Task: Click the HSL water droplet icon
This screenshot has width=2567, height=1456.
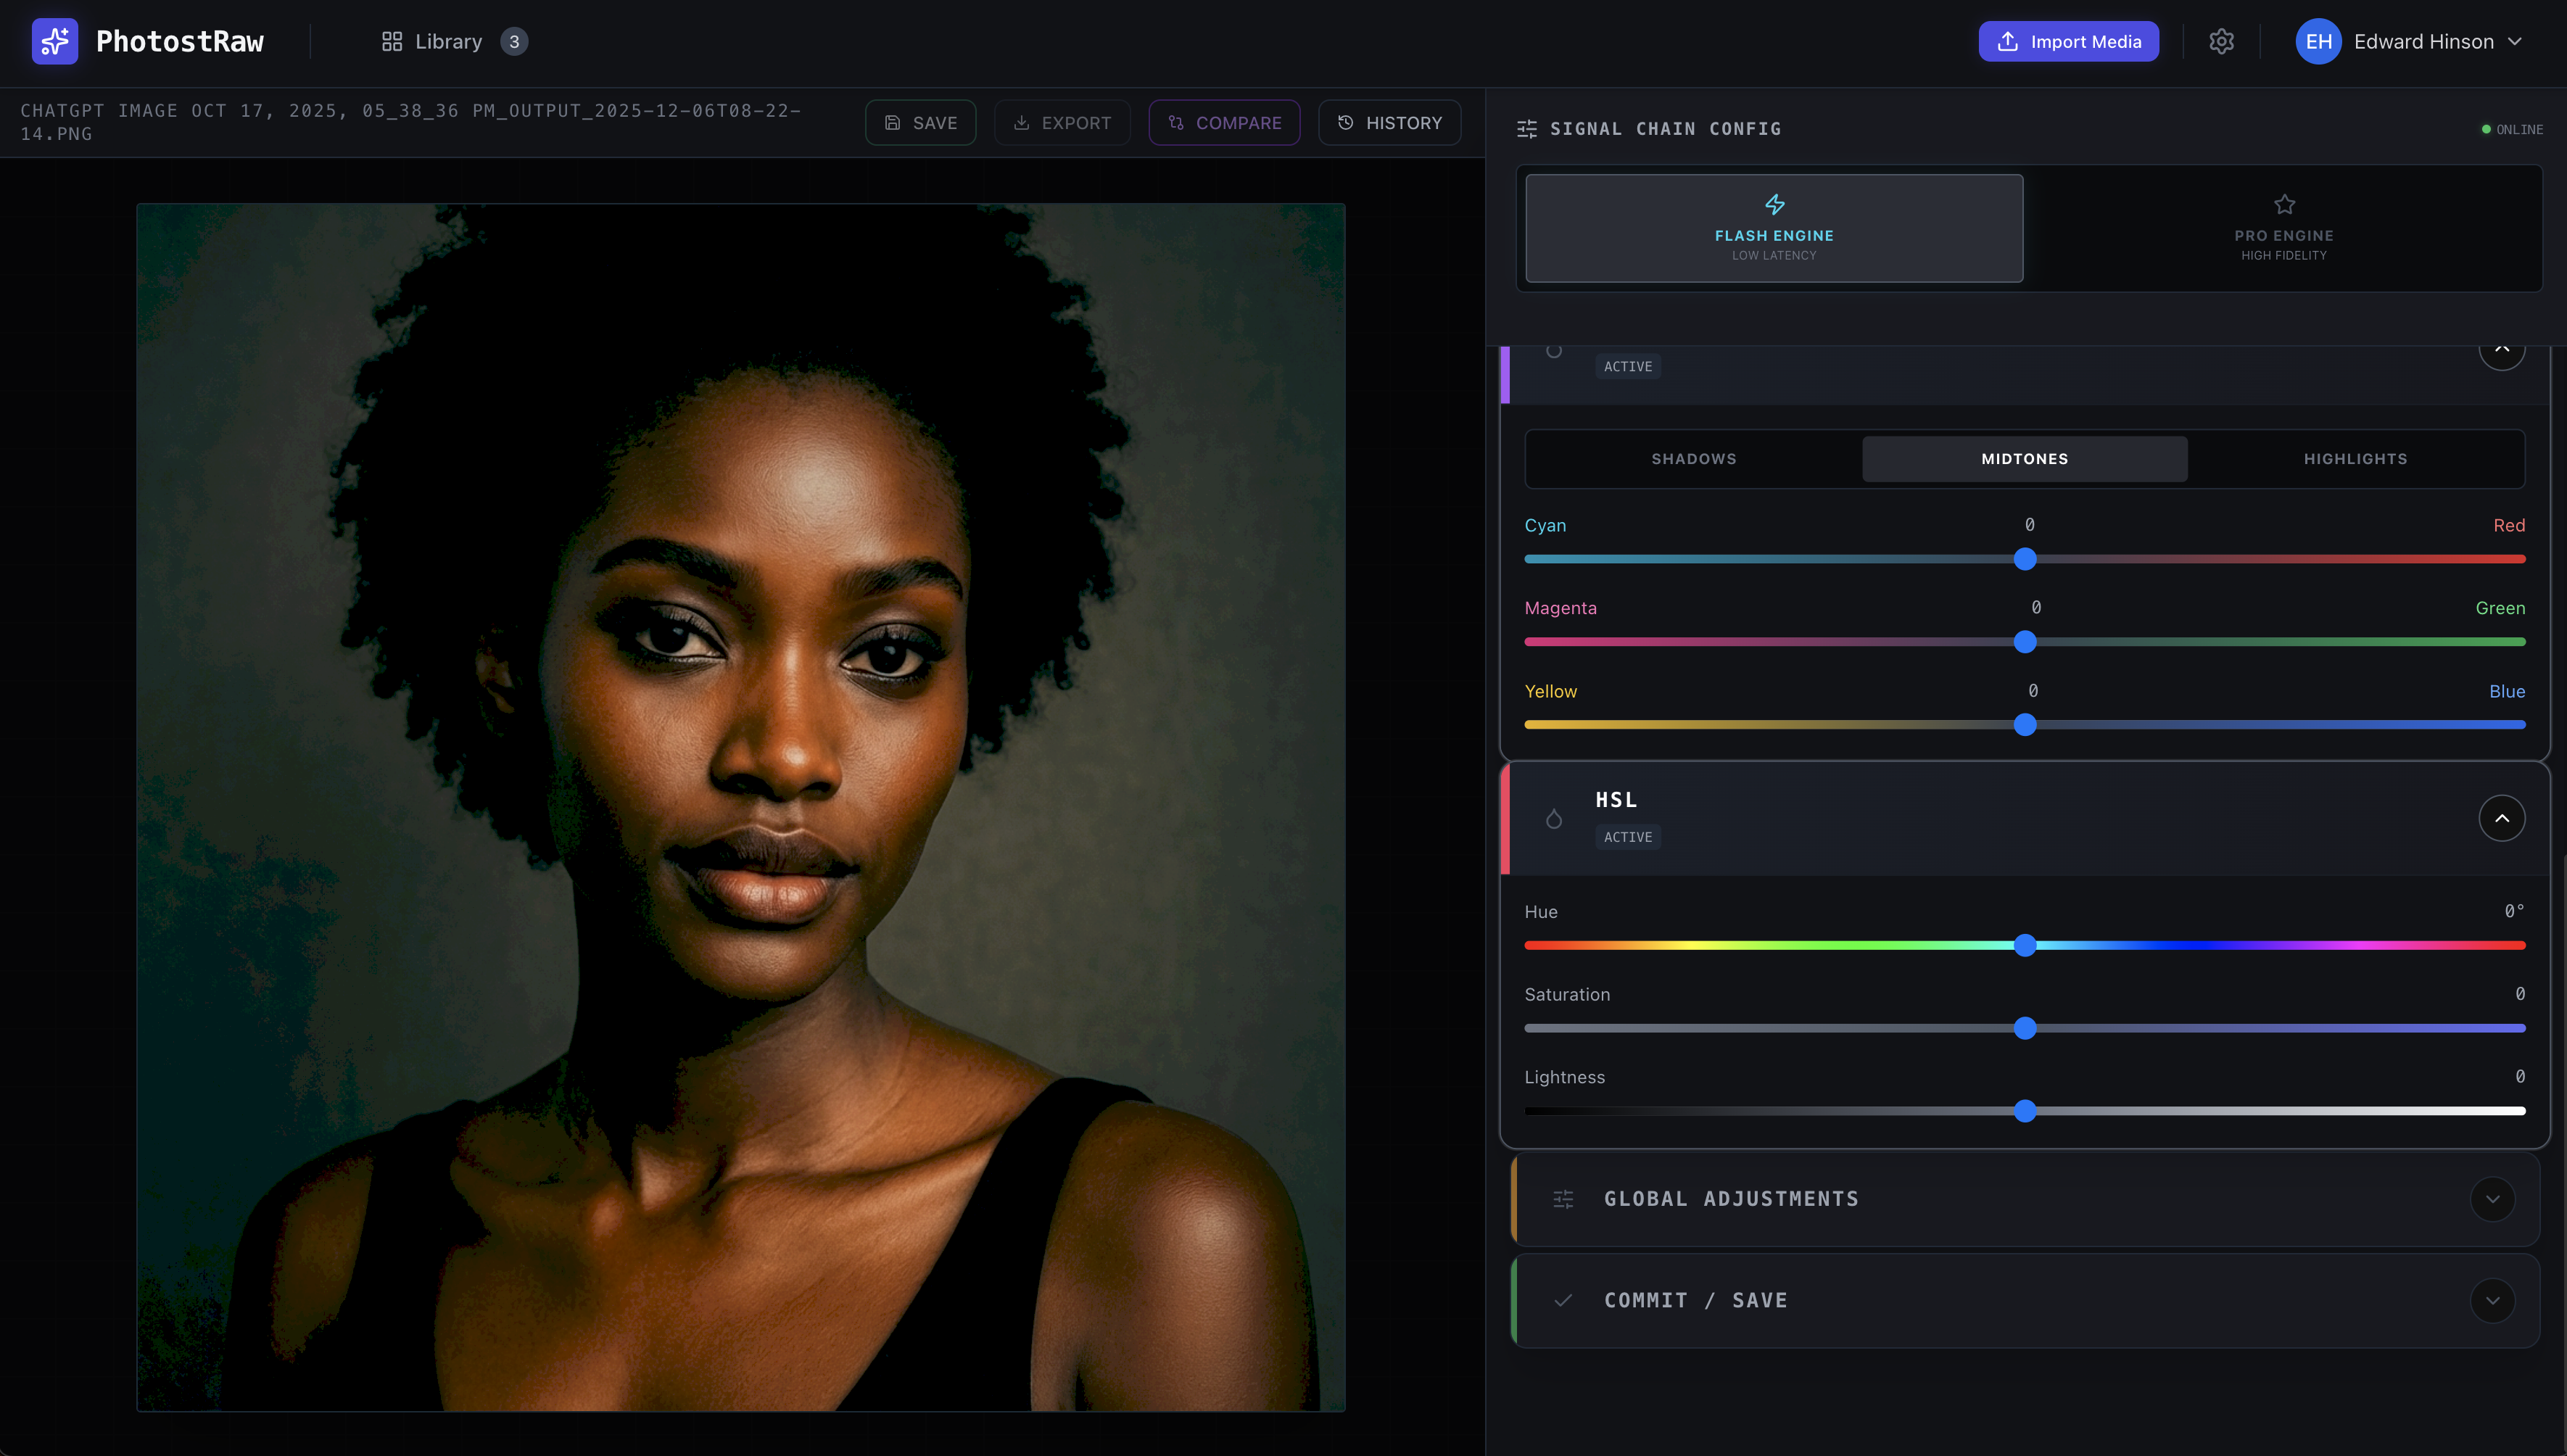Action: point(1554,818)
